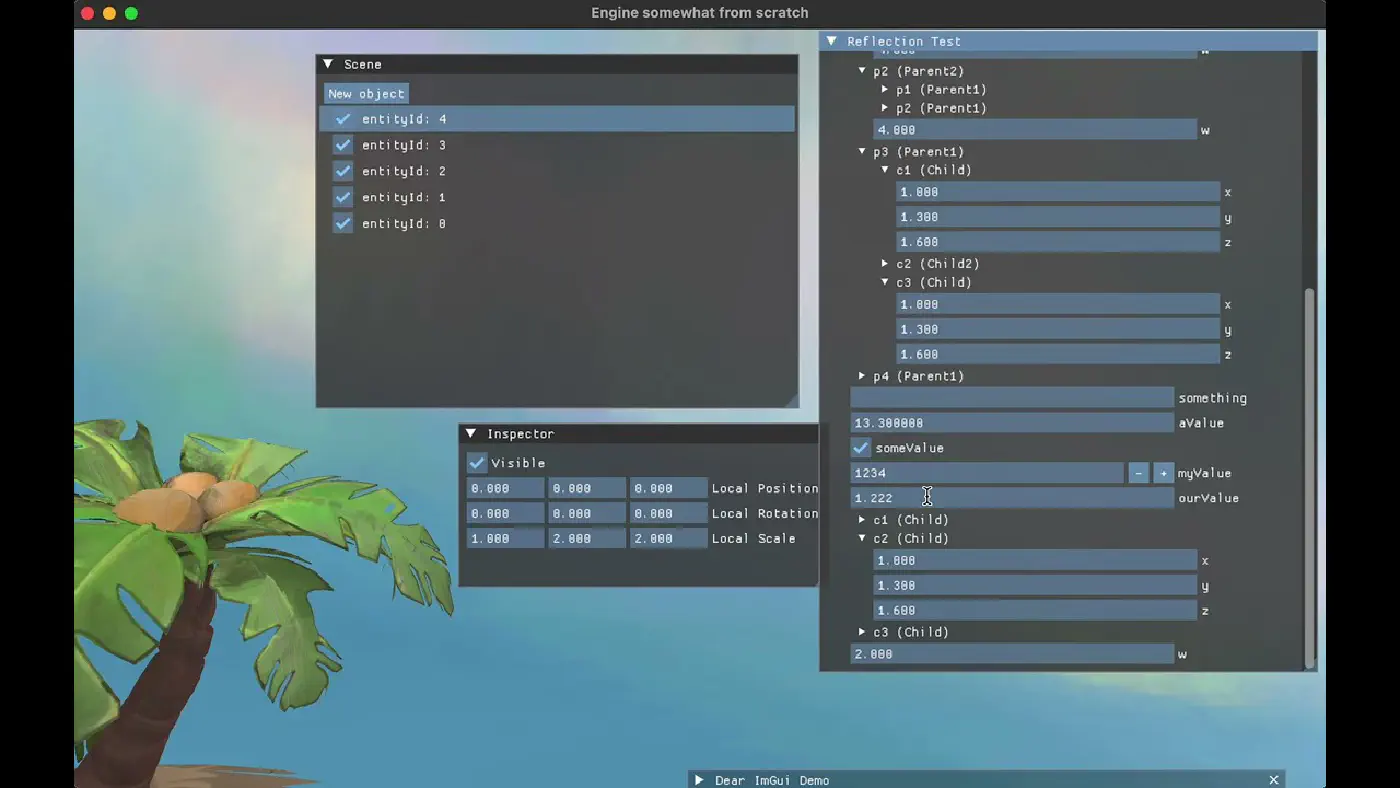Click the plus button for myValue
The width and height of the screenshot is (1400, 788).
coord(1163,473)
